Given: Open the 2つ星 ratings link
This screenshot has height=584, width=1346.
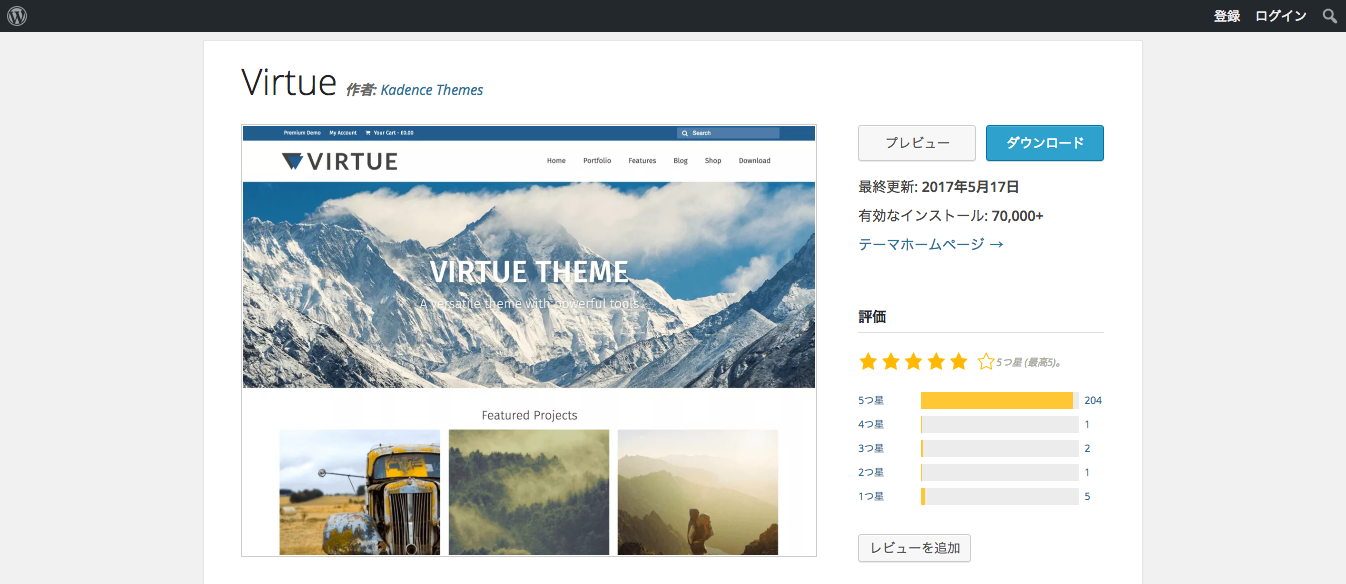Looking at the screenshot, I should (871, 472).
